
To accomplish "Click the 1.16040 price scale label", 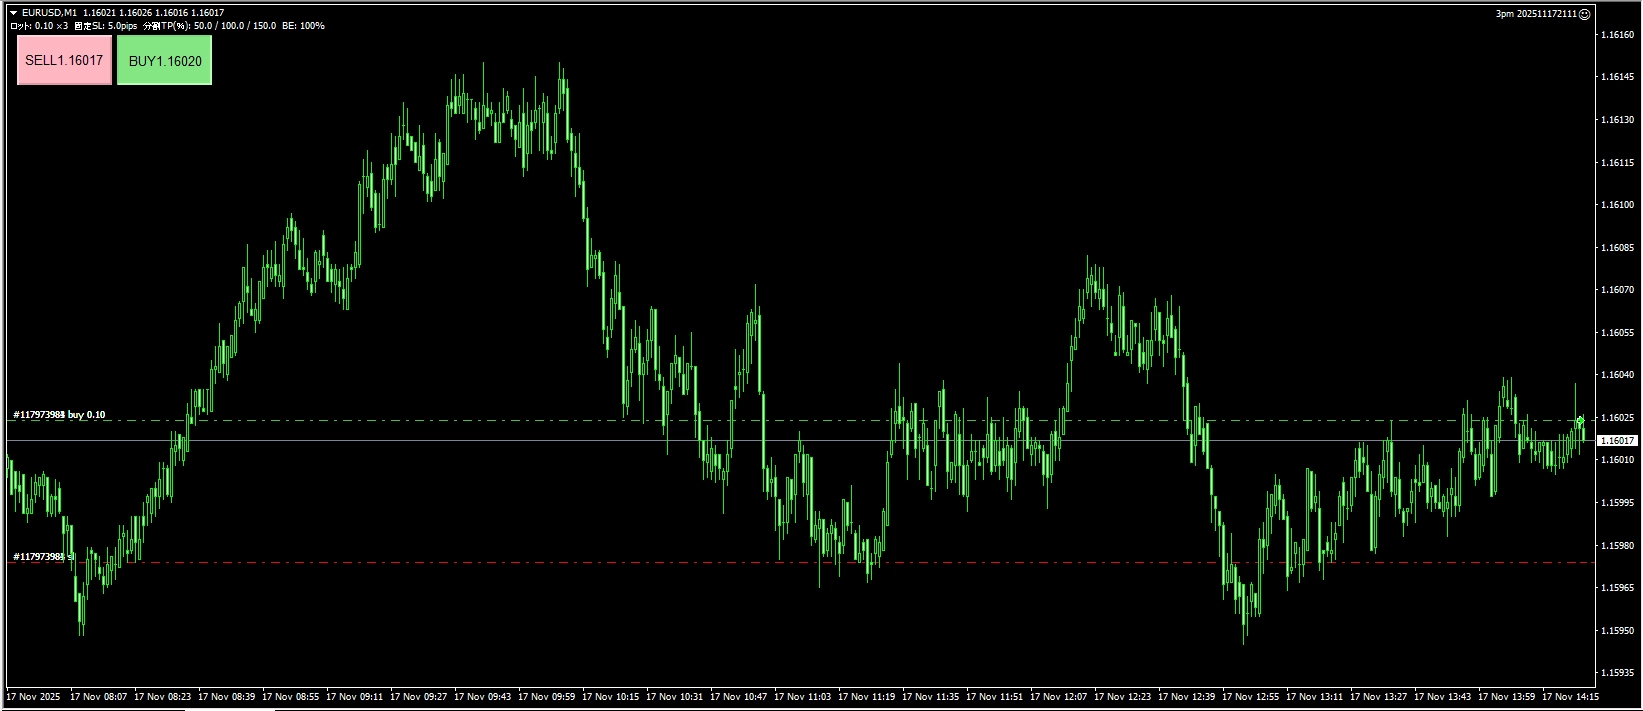I will click(x=1618, y=375).
